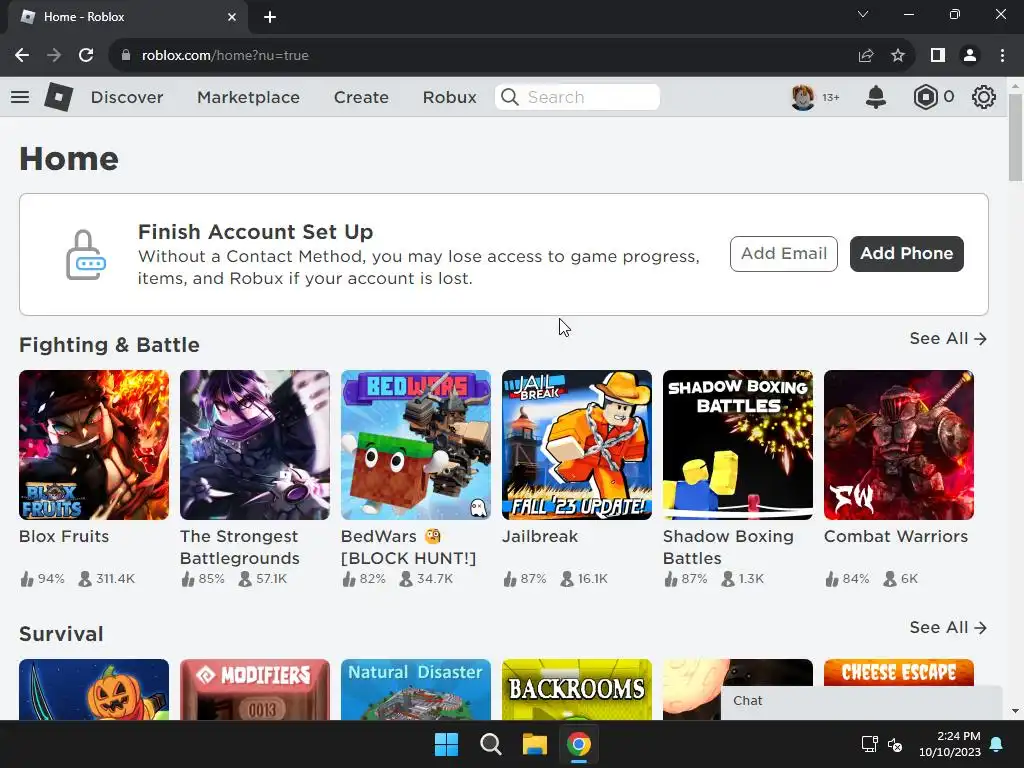Reload the page with refresh icon
Viewport: 1024px width, 768px height.
point(86,56)
